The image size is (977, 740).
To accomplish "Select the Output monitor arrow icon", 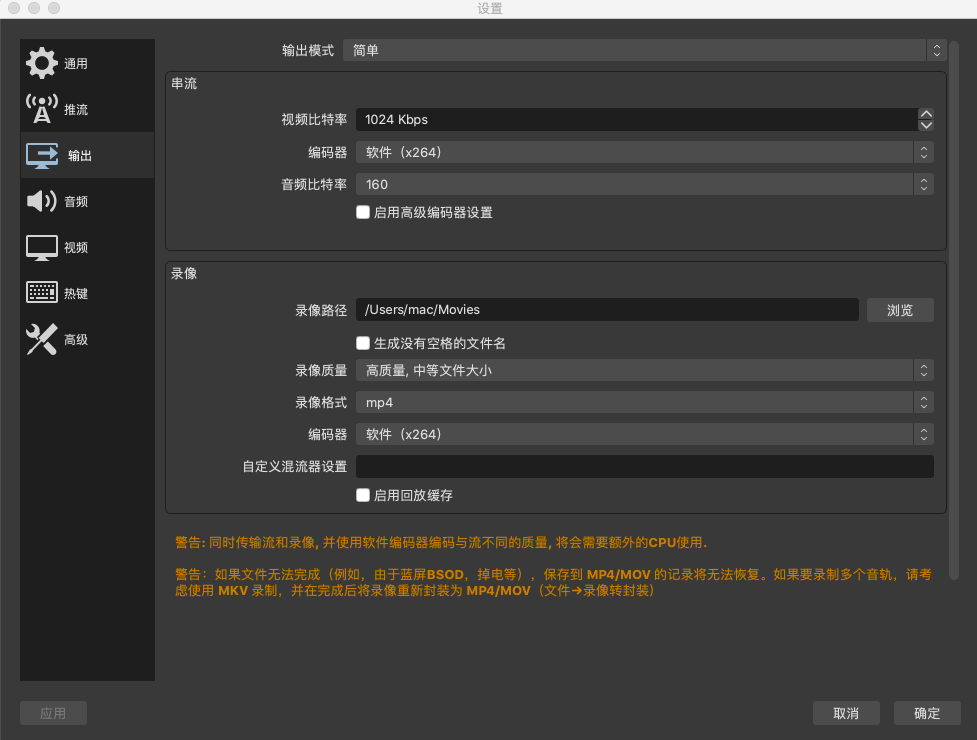I will 42,155.
